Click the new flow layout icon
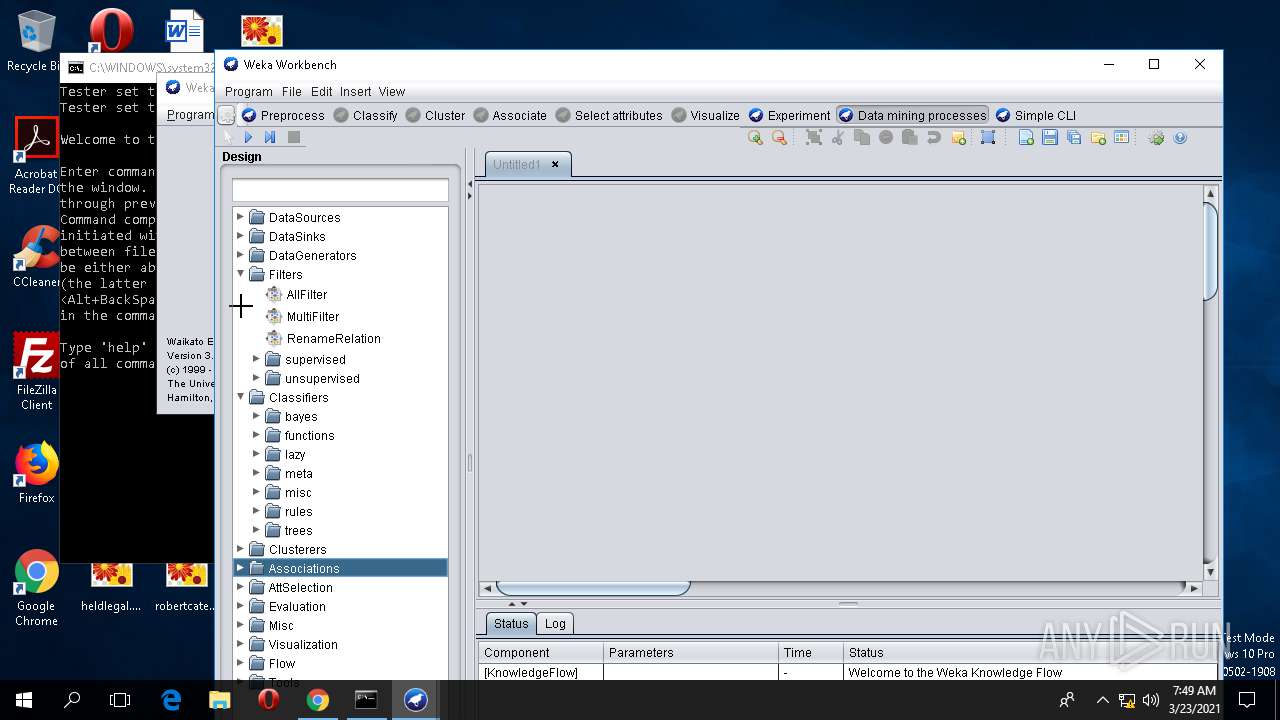 1026,138
